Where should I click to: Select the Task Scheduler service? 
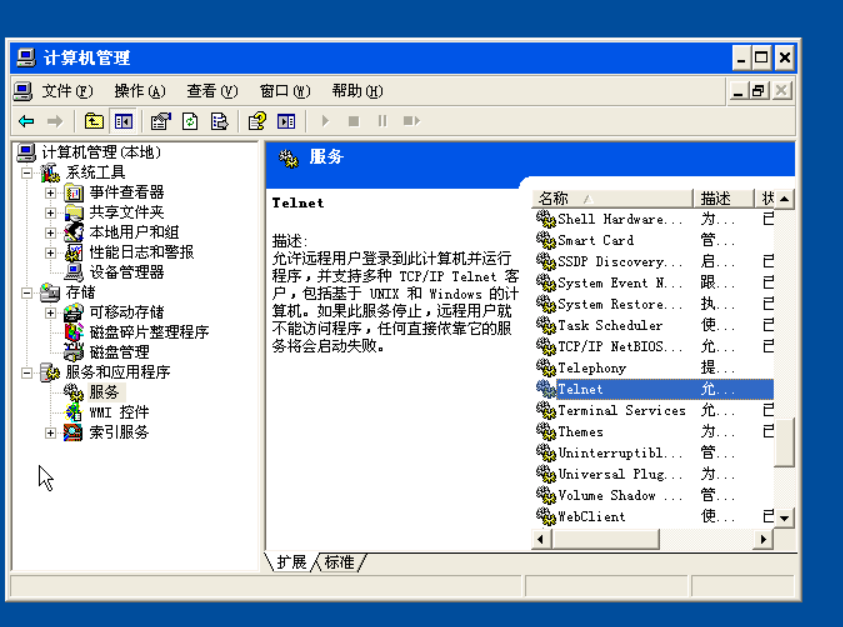pyautogui.click(x=654, y=325)
